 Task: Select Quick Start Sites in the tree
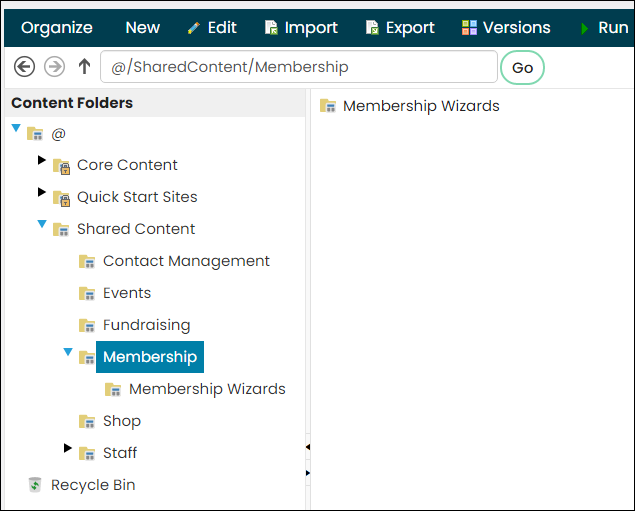pos(137,197)
